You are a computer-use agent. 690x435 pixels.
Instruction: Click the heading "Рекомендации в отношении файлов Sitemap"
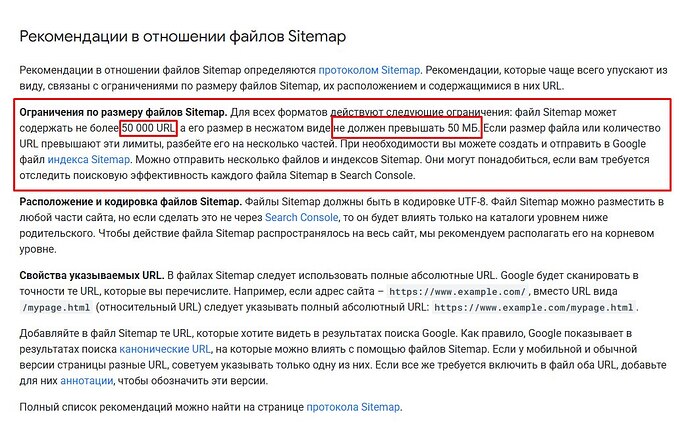tap(183, 37)
